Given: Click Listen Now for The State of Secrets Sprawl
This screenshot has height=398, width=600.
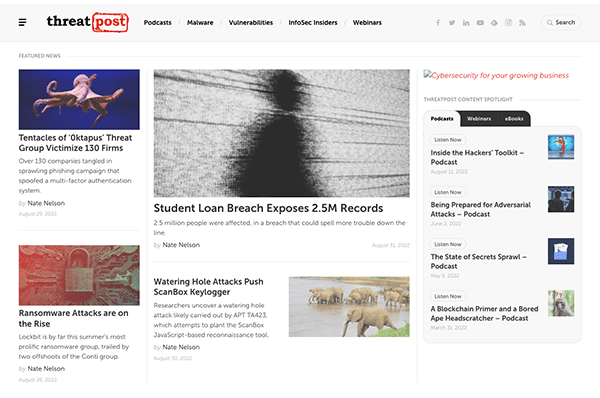Looking at the screenshot, I should pyautogui.click(x=448, y=244).
